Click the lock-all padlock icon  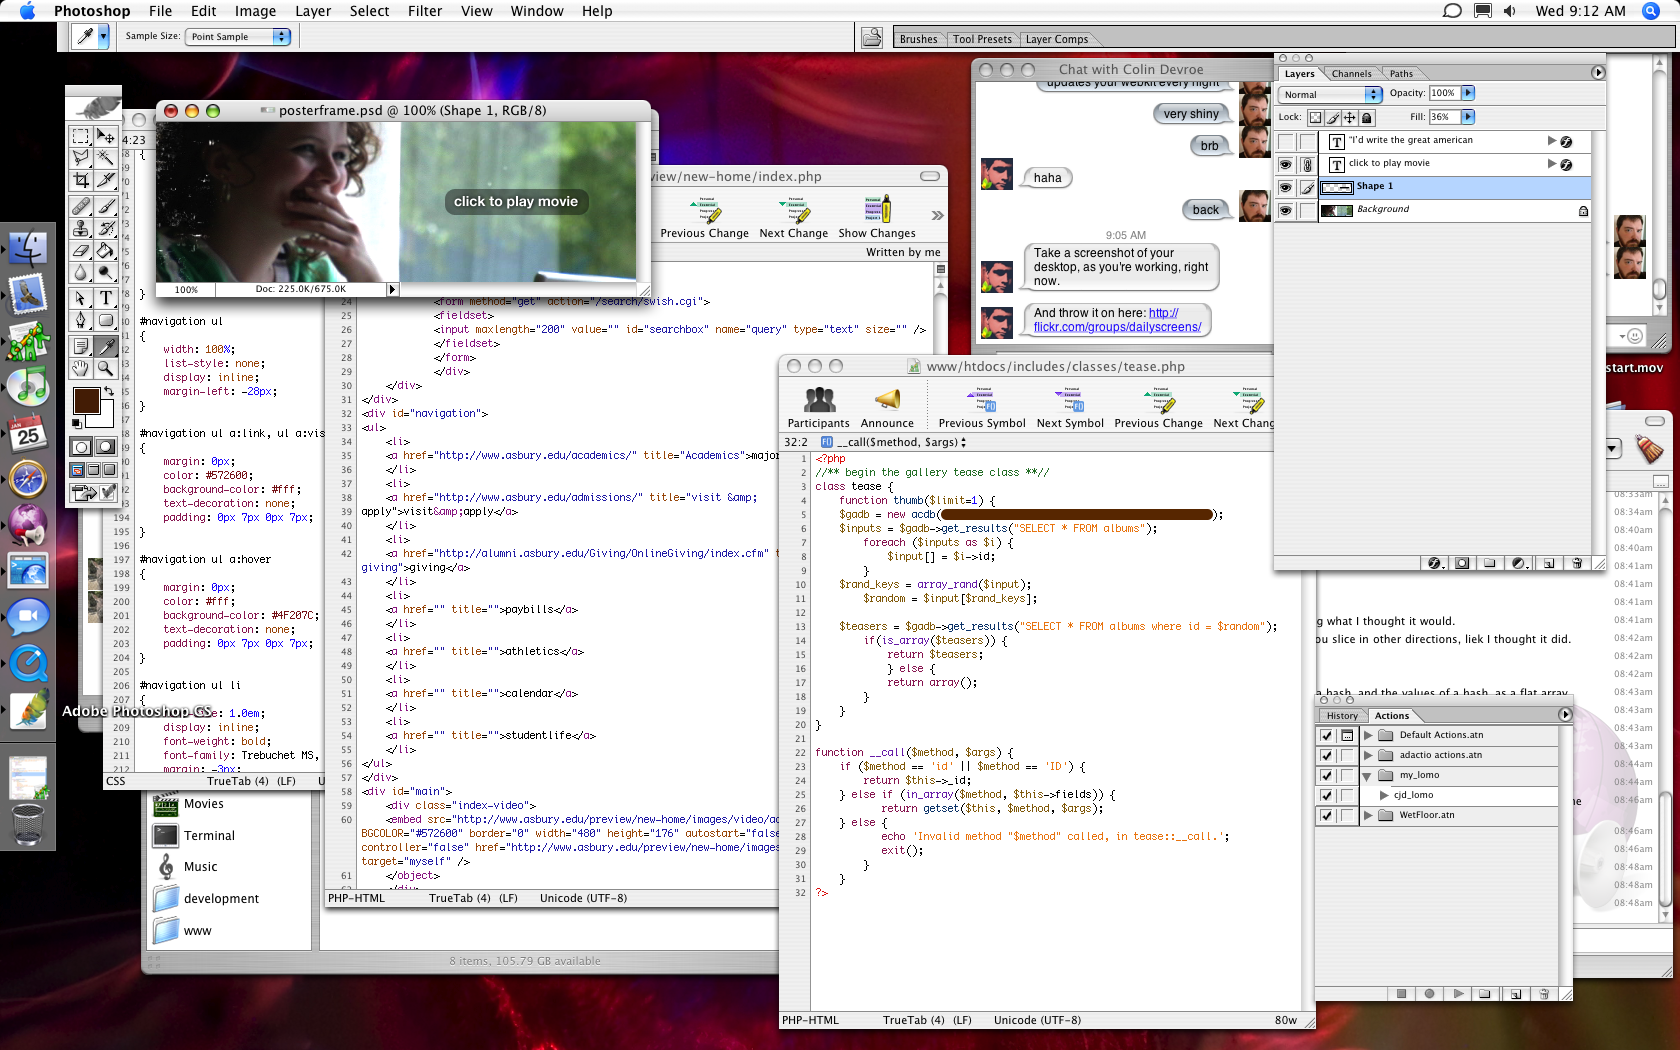(x=1367, y=118)
